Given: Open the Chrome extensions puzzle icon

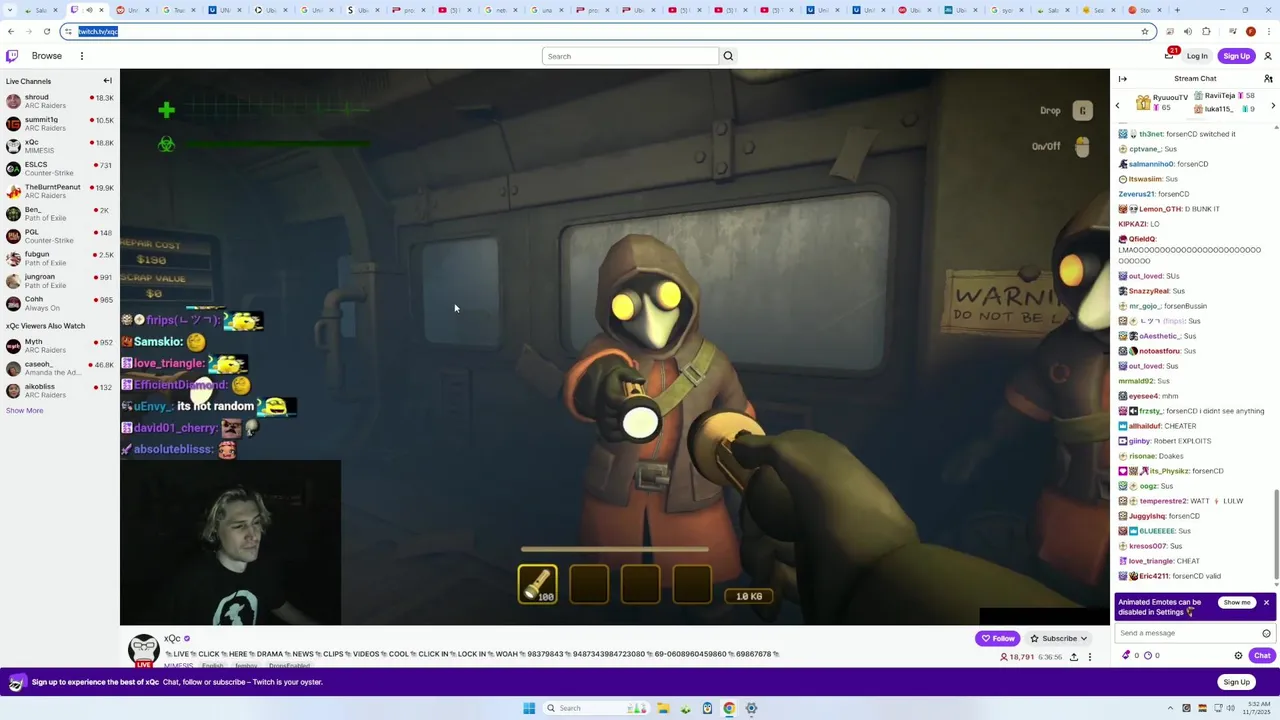Looking at the screenshot, I should click(x=1206, y=31).
